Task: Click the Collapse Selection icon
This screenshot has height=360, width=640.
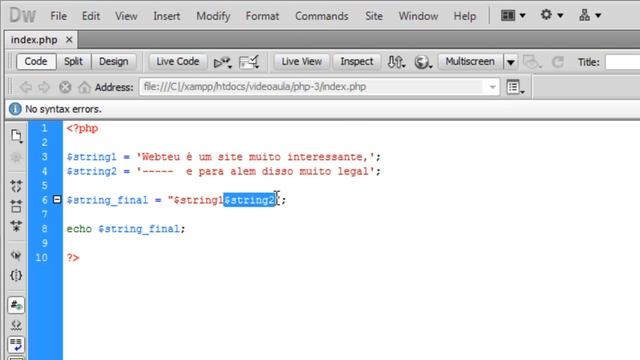Action: (x=16, y=206)
